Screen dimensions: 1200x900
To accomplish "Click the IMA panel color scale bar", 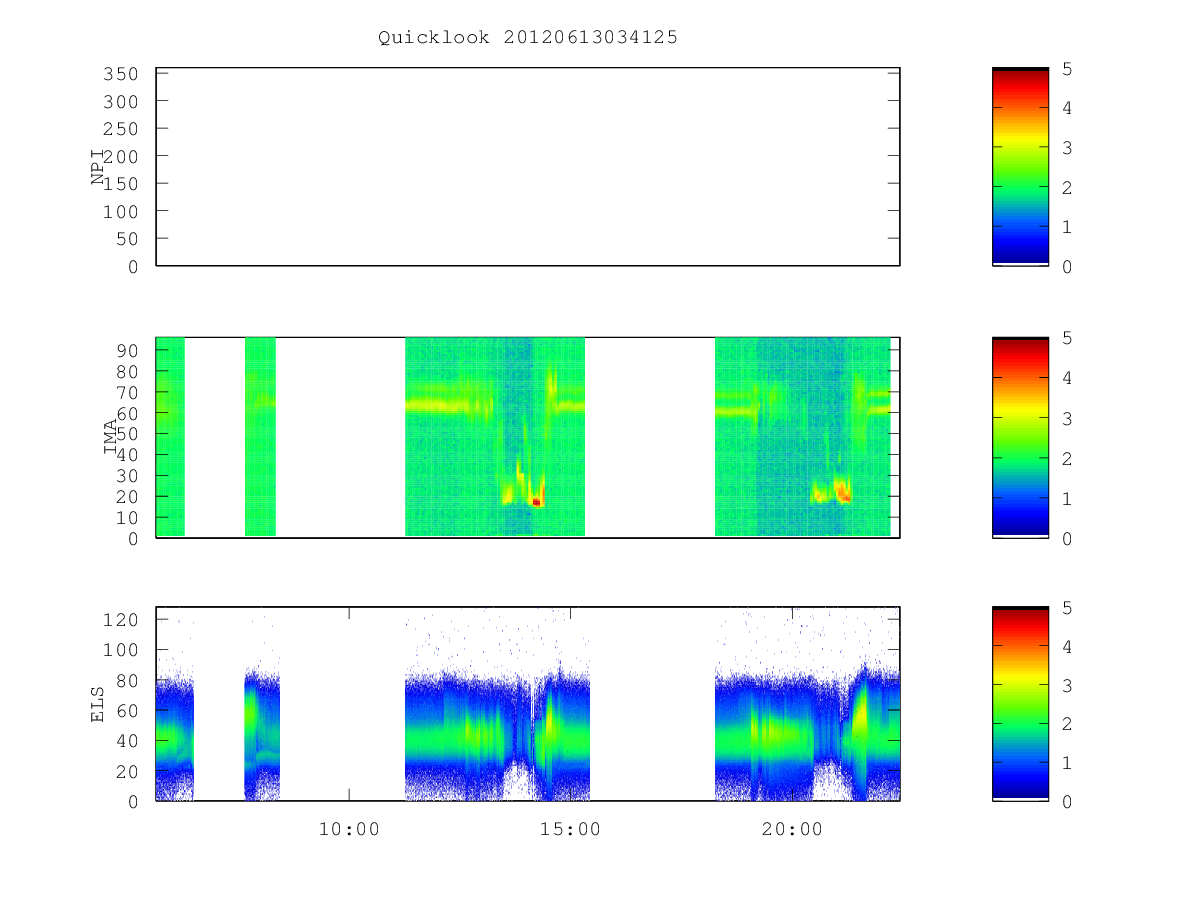I will [1020, 437].
